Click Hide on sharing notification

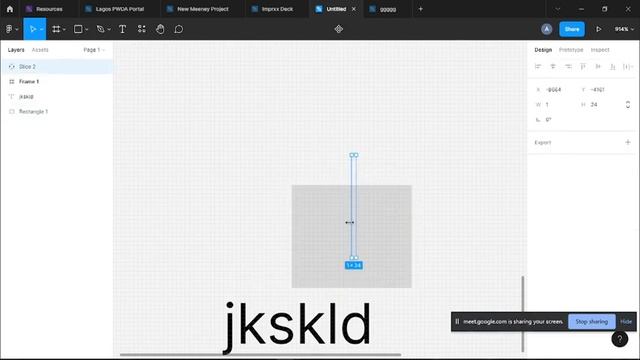(x=626, y=322)
